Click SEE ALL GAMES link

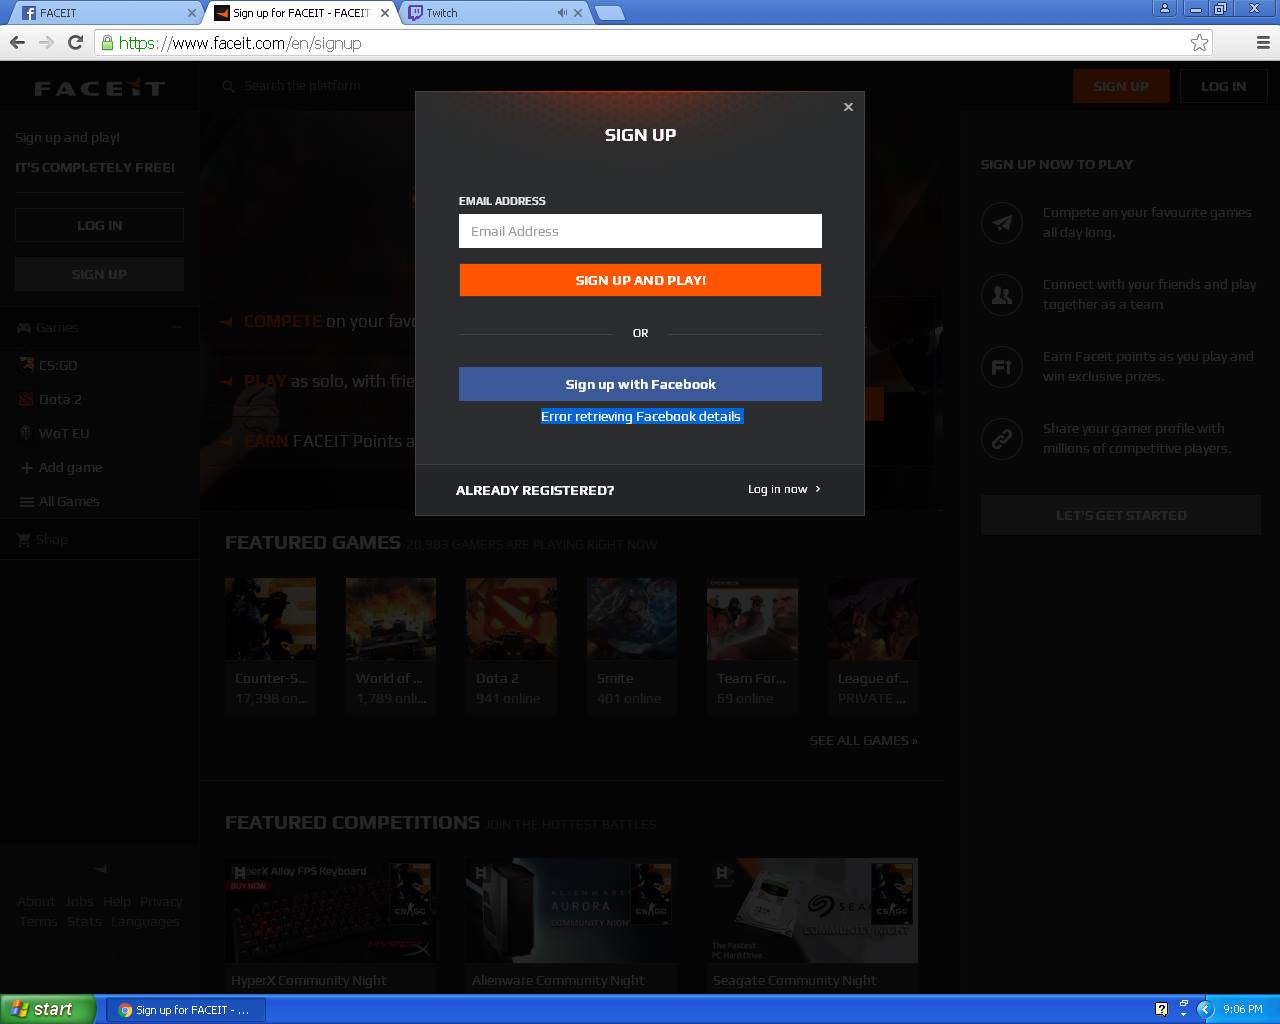tap(864, 740)
